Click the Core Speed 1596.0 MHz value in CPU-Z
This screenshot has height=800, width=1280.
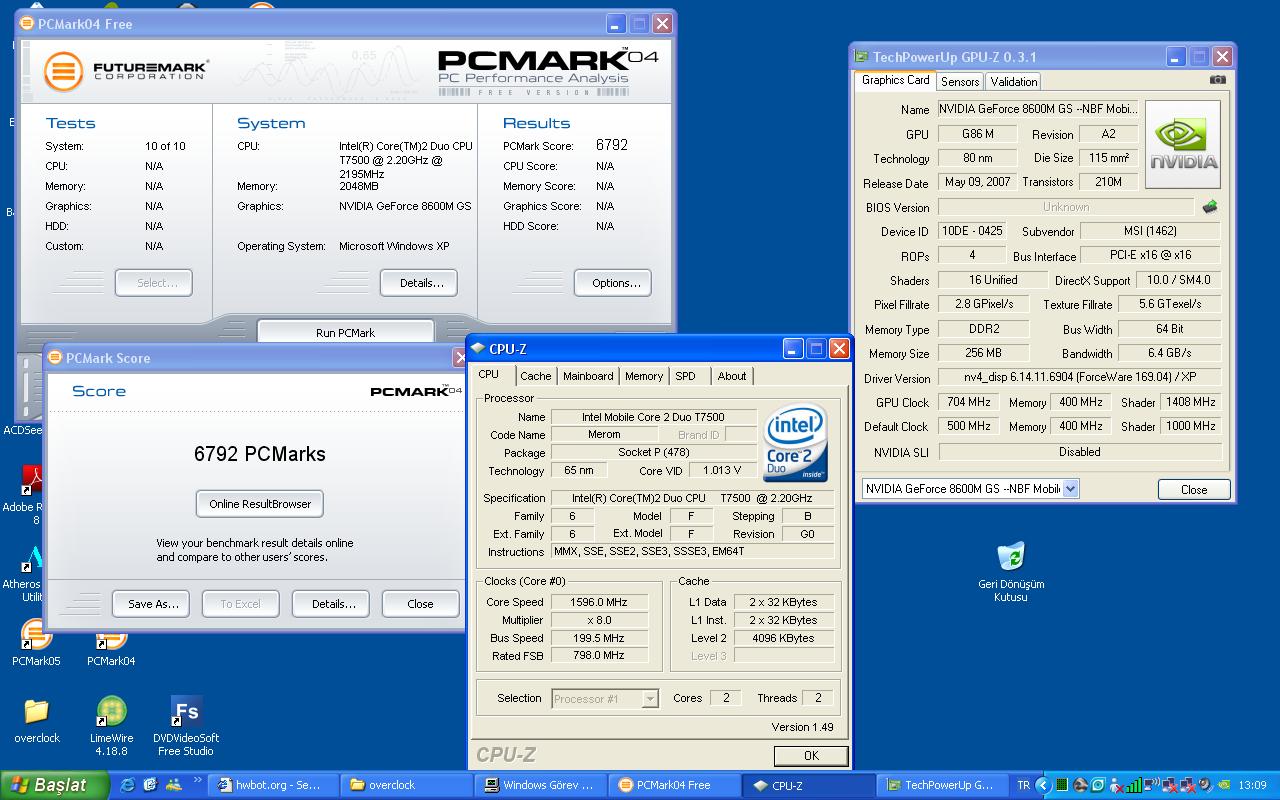coord(599,602)
